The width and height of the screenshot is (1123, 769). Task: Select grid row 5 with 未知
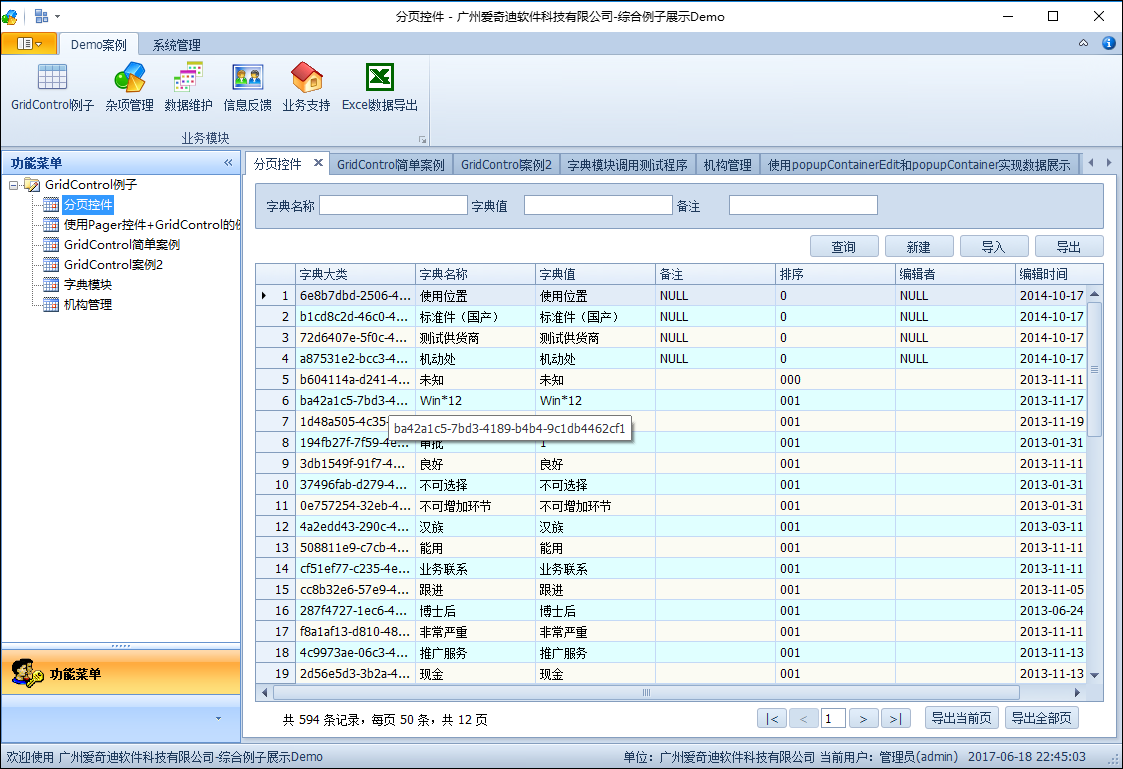[x=671, y=379]
